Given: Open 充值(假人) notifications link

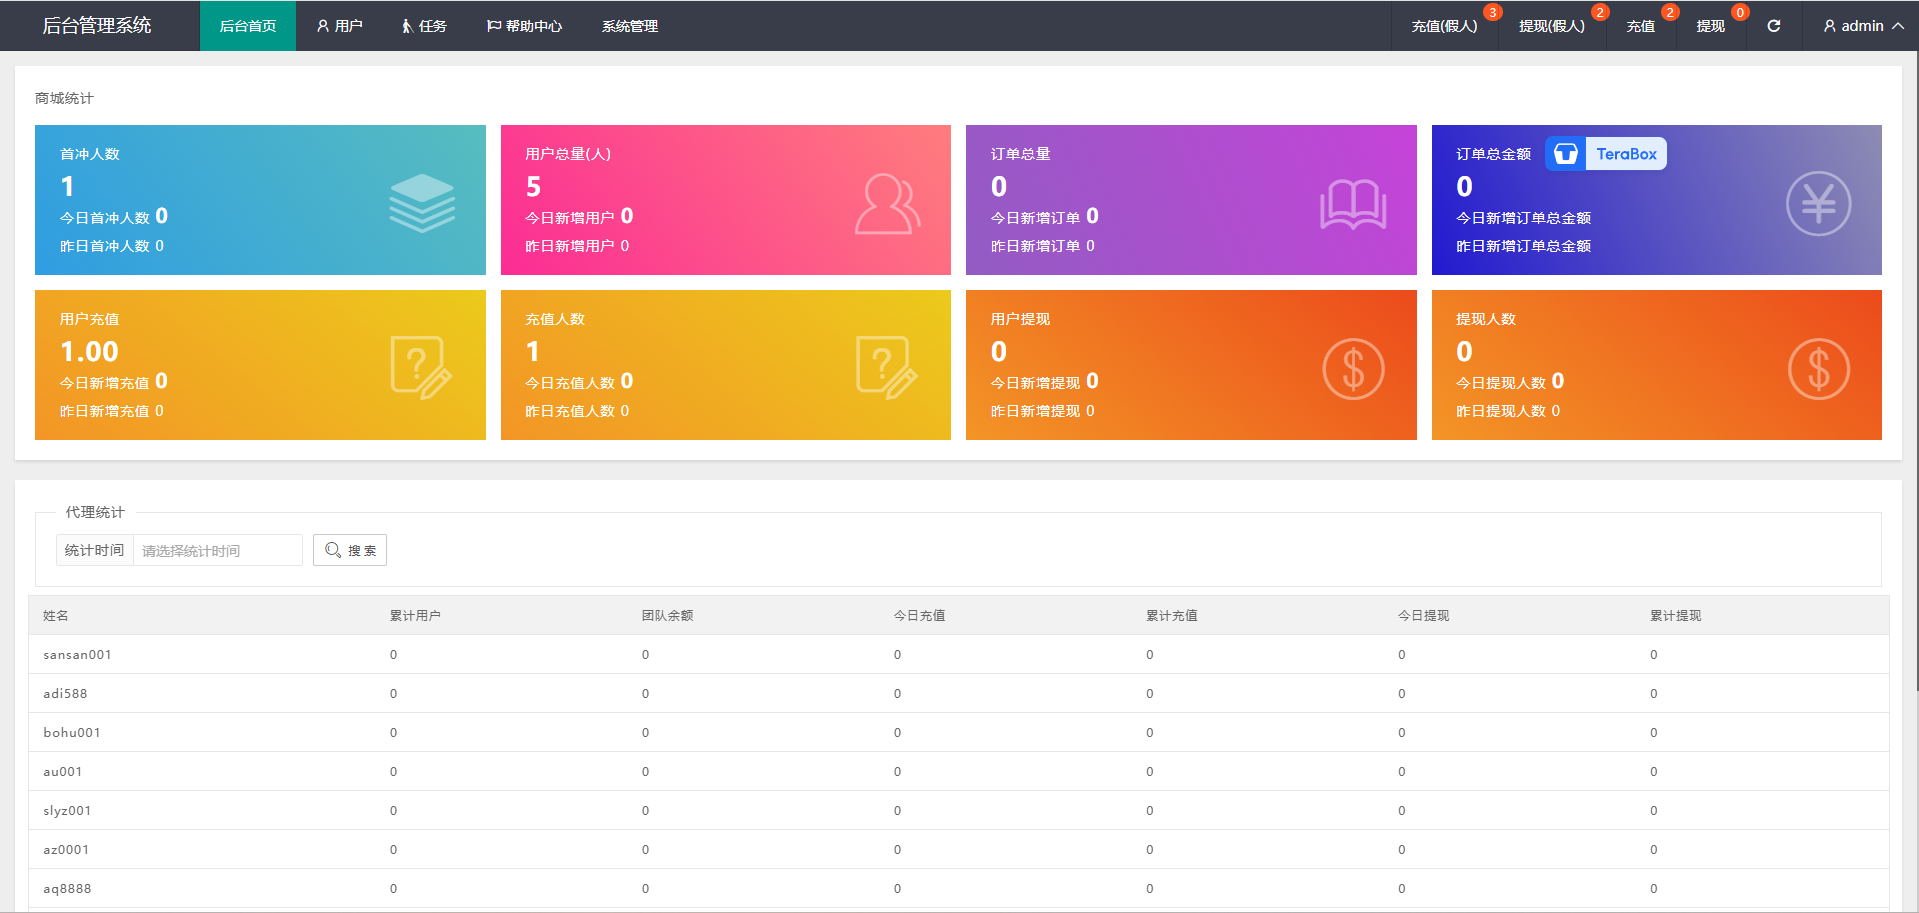Looking at the screenshot, I should (1444, 26).
